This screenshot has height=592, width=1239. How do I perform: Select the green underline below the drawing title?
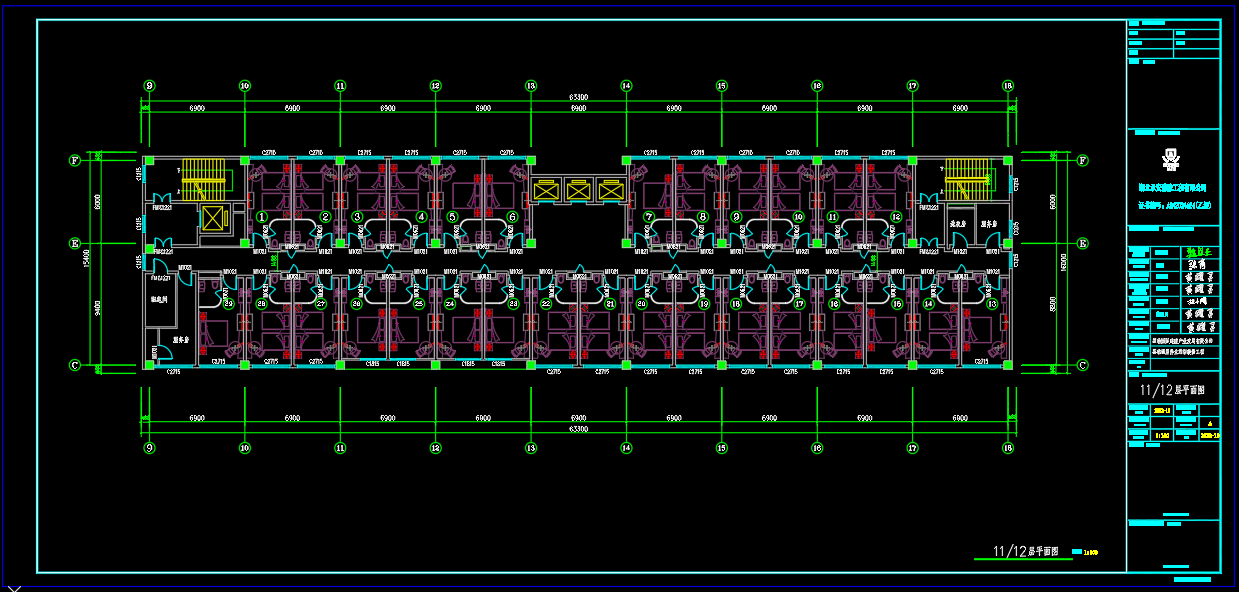(1023, 558)
